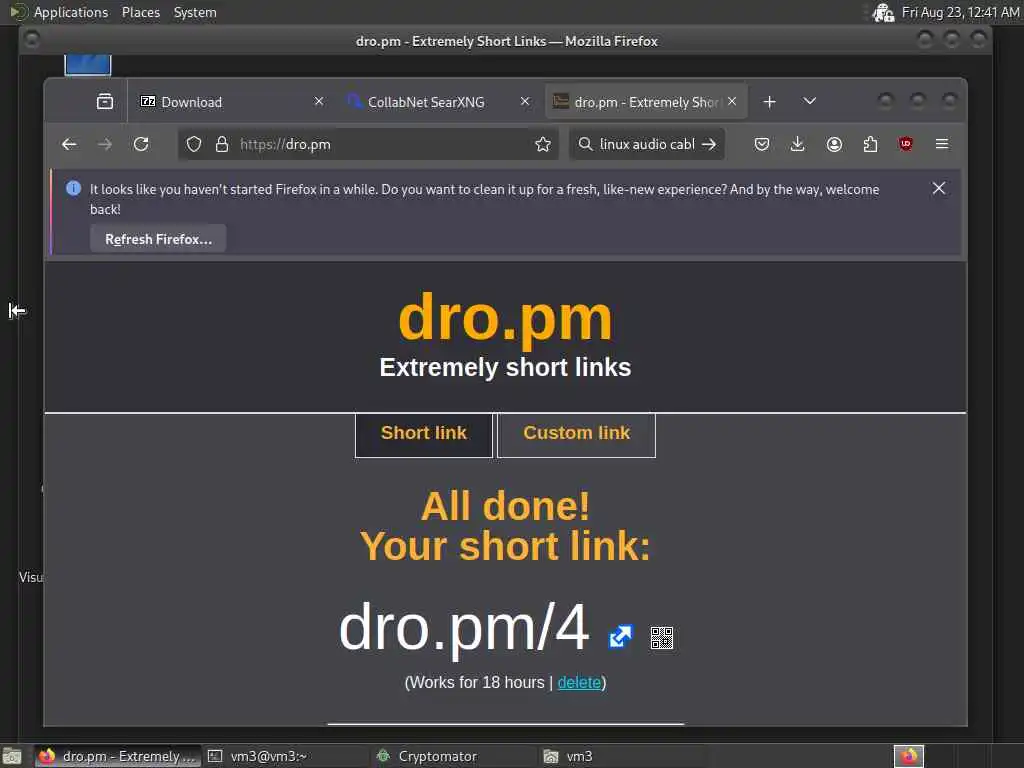
Task: Click the Works for 18 hours text
Action: pyautogui.click(x=477, y=682)
